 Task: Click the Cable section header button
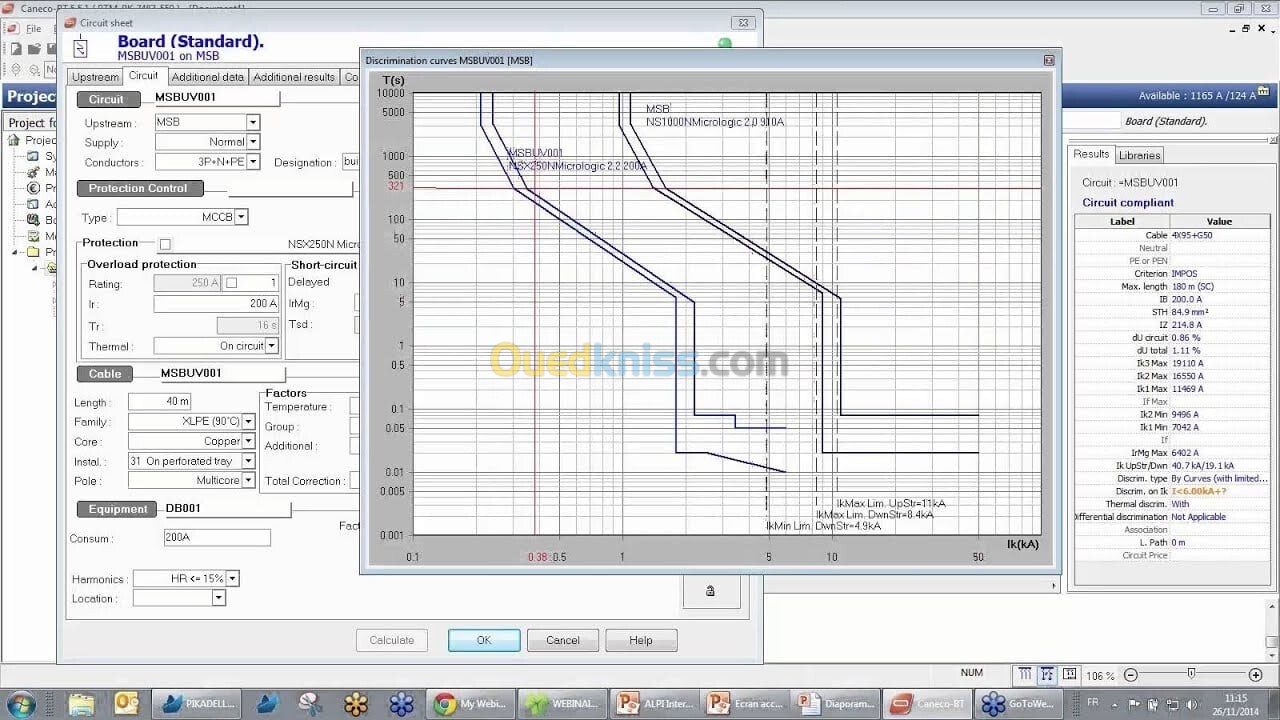coord(105,374)
